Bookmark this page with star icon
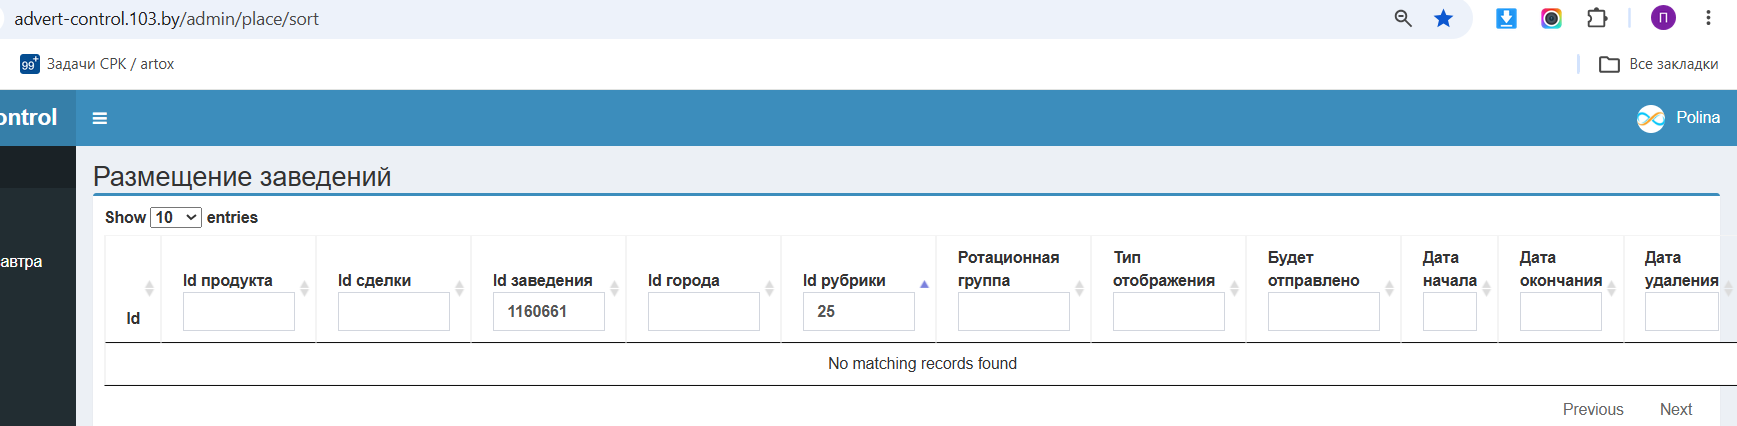 [x=1443, y=18]
